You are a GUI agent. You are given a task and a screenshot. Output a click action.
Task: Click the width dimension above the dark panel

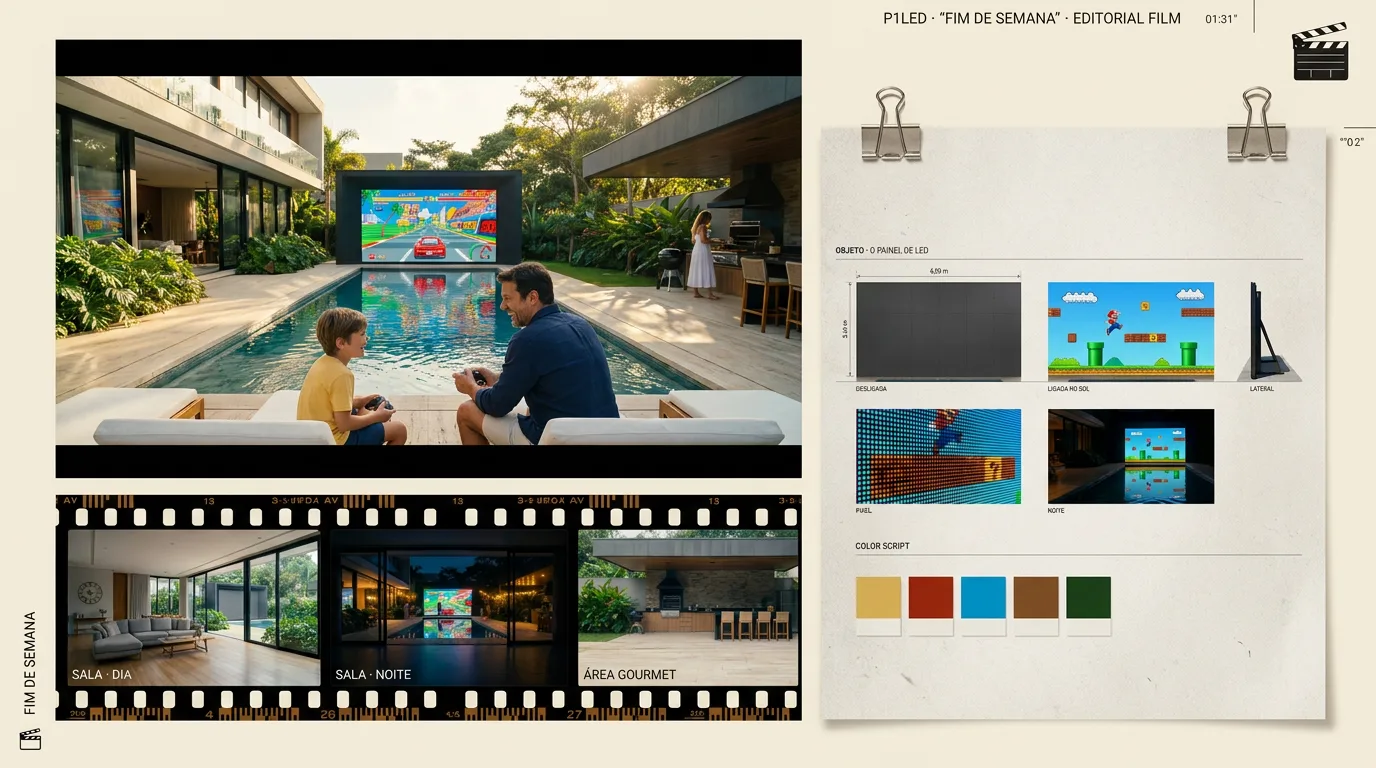pyautogui.click(x=938, y=271)
